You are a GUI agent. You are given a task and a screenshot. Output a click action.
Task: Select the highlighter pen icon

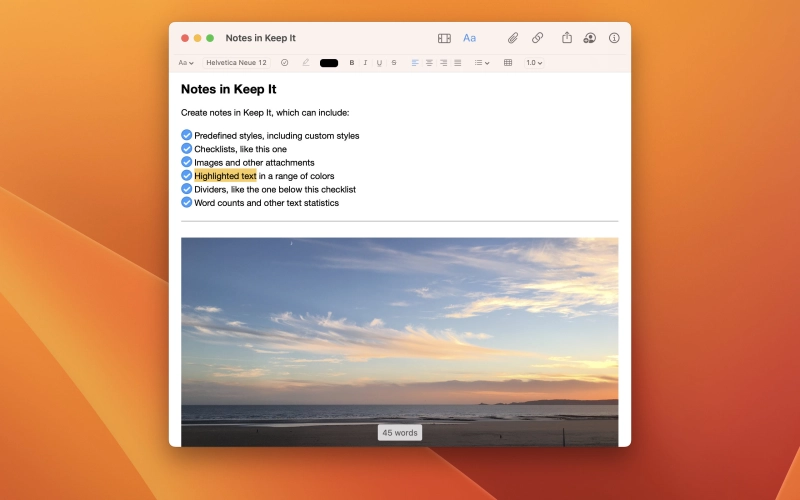click(306, 63)
